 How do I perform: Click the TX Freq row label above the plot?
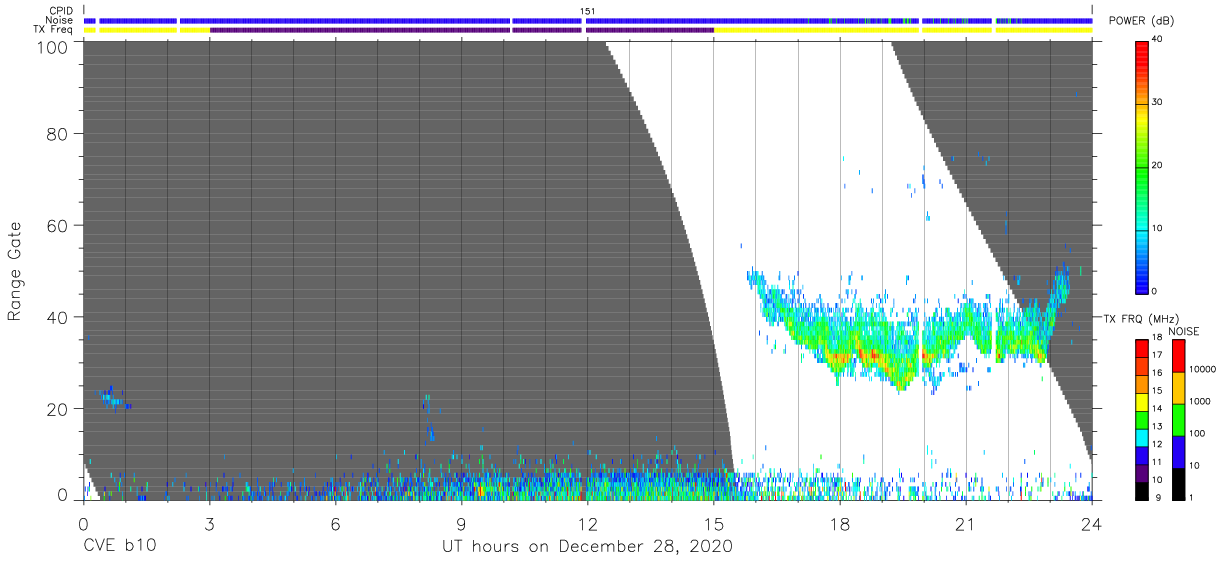(x=54, y=30)
